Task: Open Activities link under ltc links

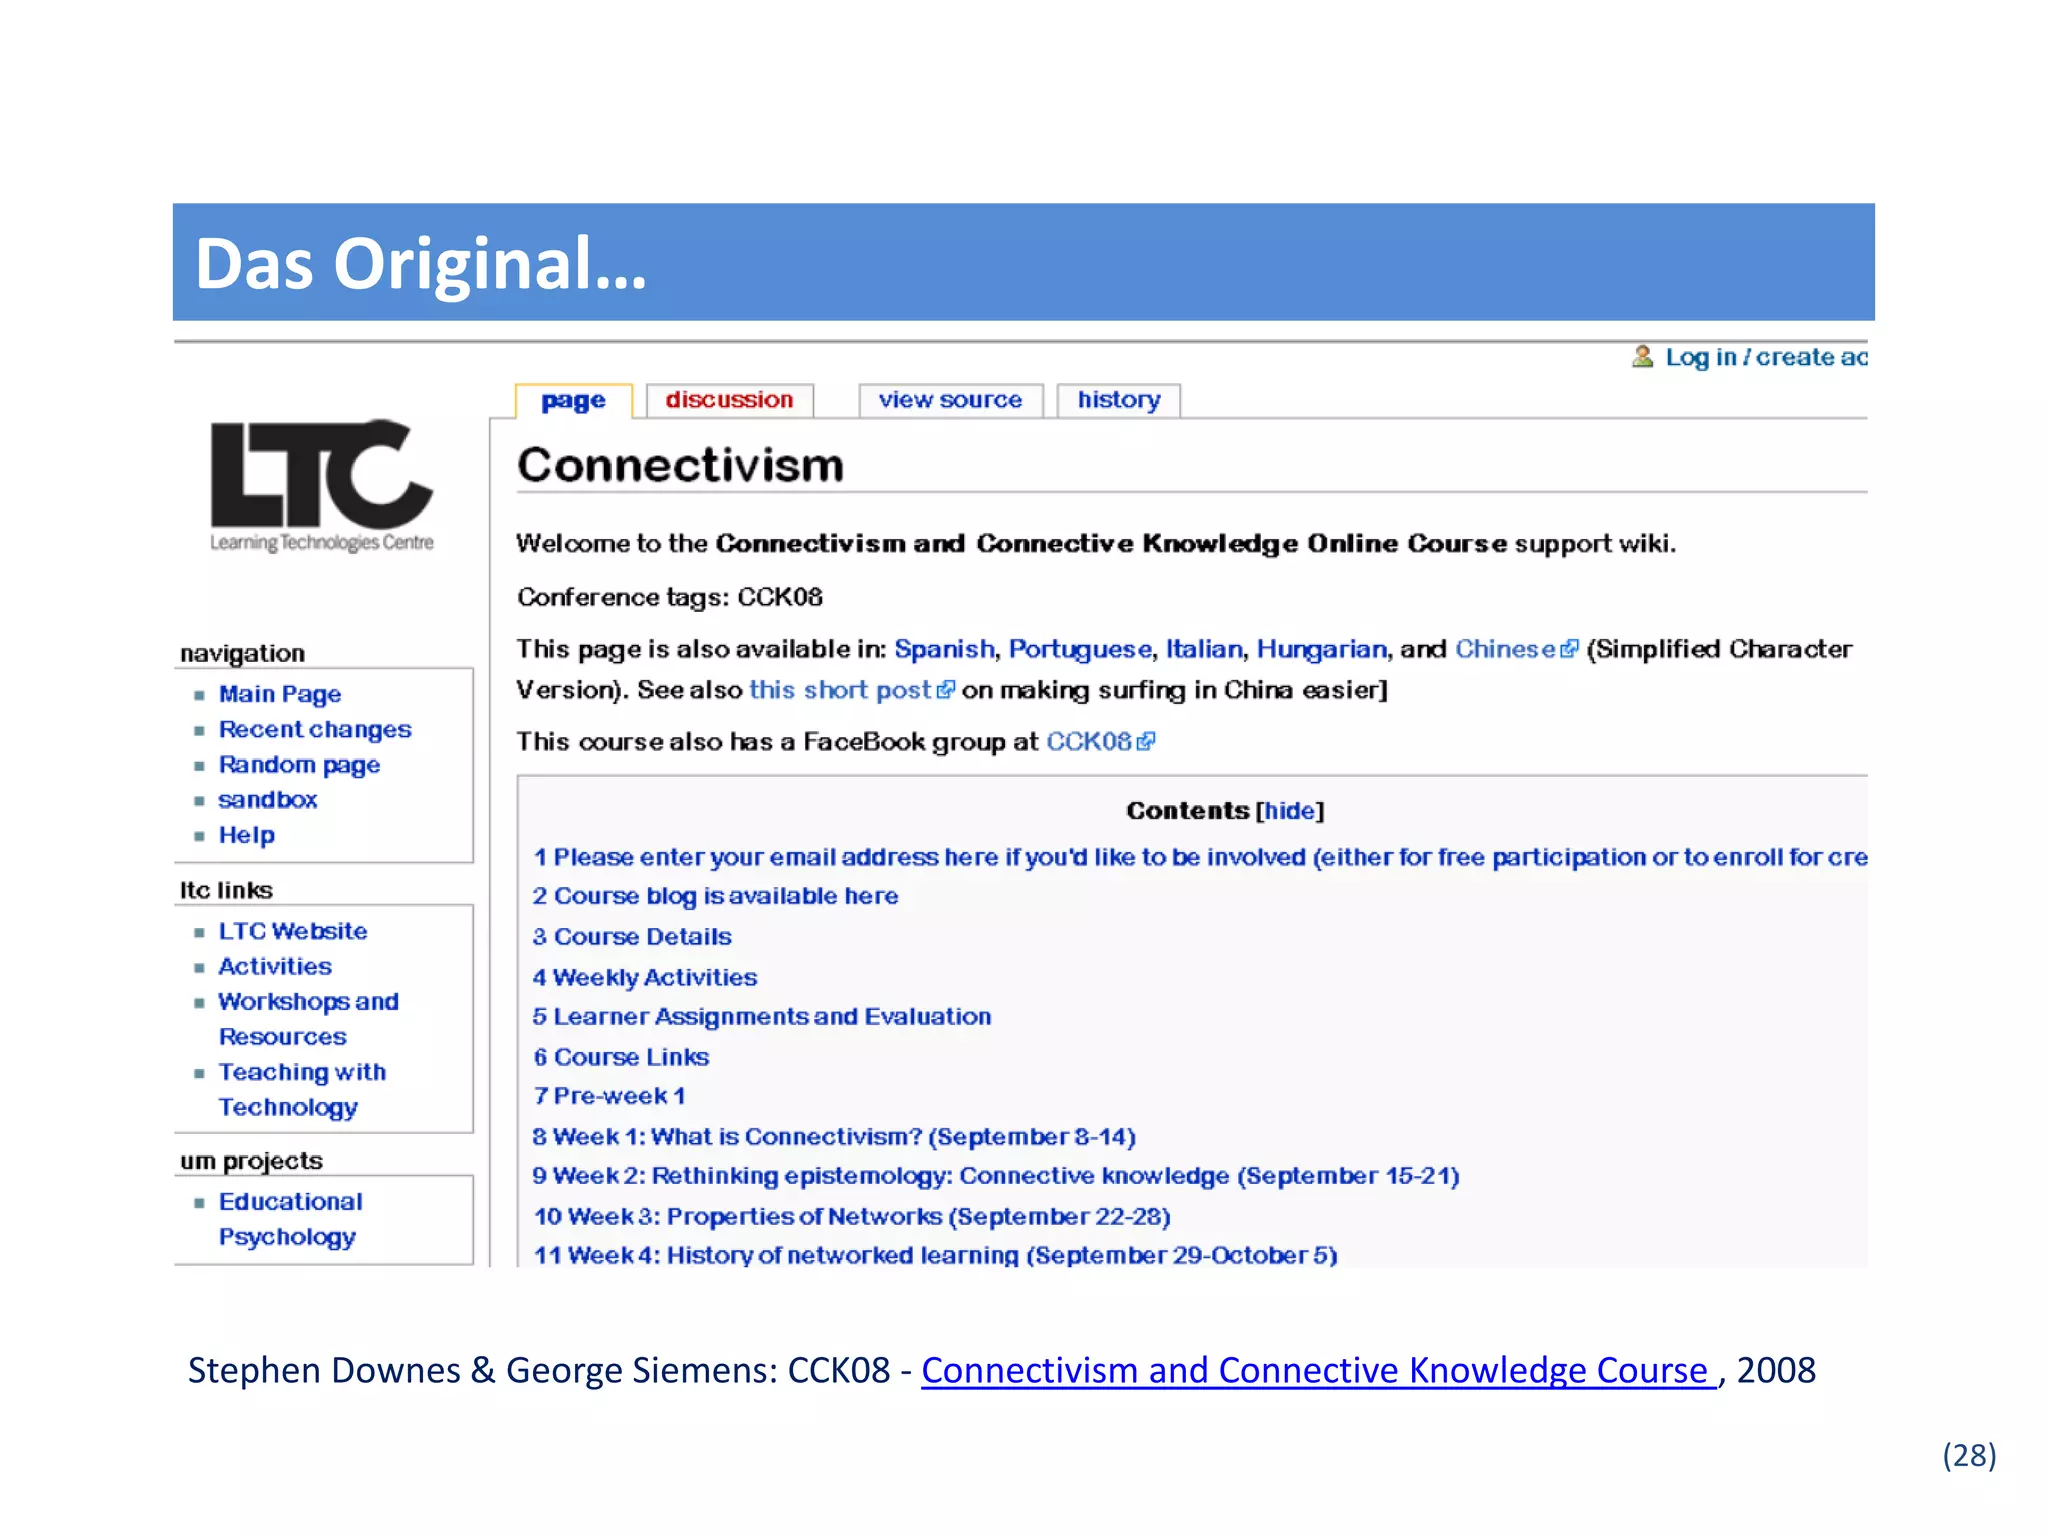Action: tap(275, 966)
